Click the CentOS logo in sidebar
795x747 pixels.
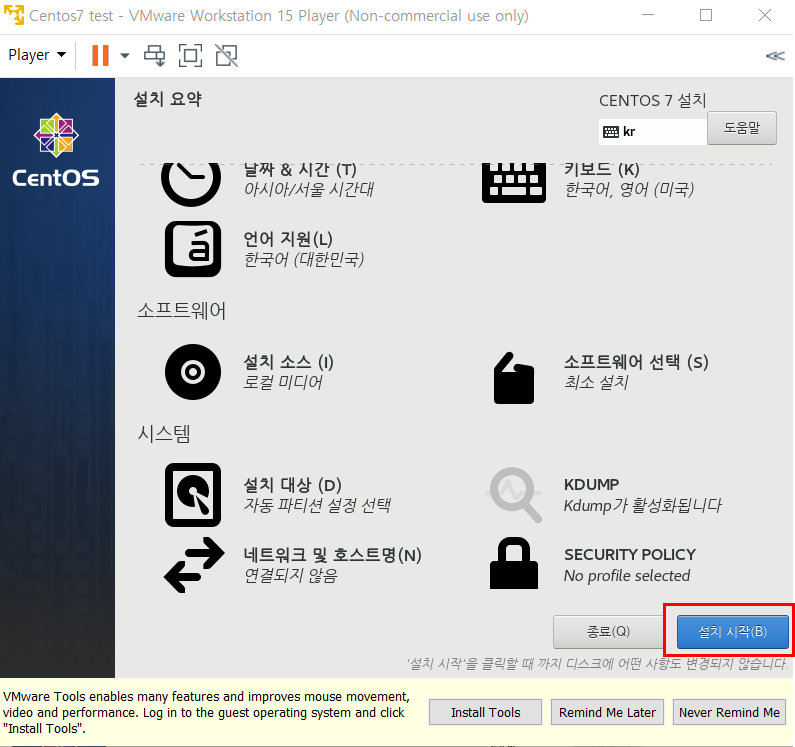(x=56, y=150)
